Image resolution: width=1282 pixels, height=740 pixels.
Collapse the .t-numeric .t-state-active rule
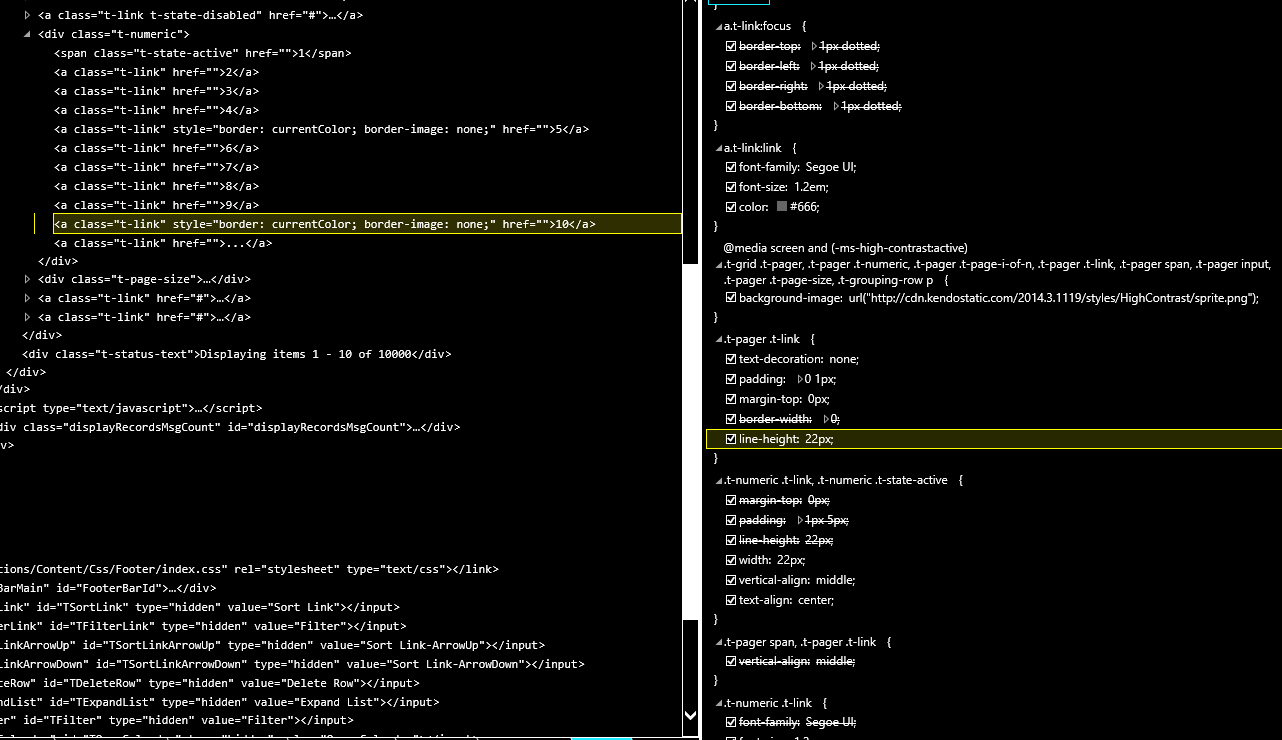point(719,481)
